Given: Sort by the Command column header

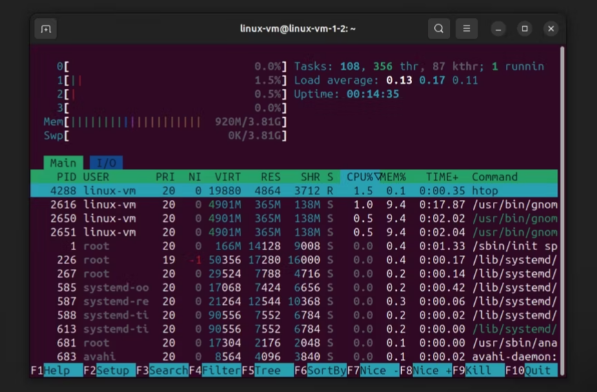Looking at the screenshot, I should (495, 177).
